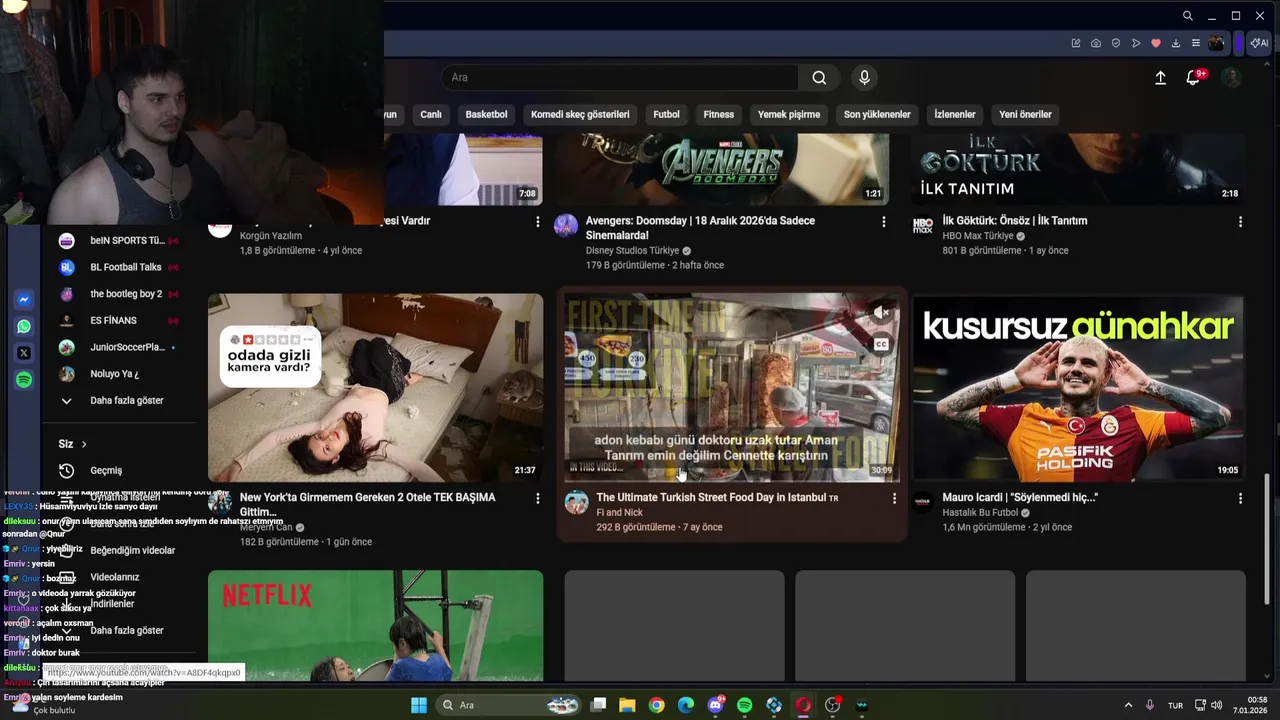The height and width of the screenshot is (720, 1280).
Task: Open Opera easy setup sliders icon
Action: pyautogui.click(x=1196, y=43)
